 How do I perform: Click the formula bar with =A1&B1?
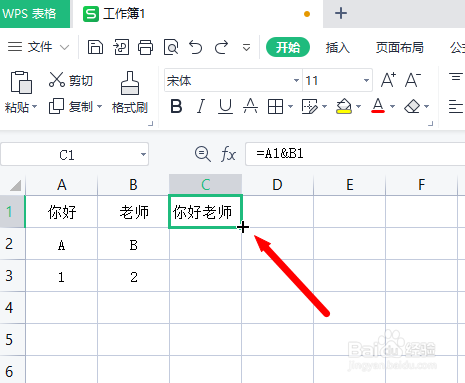[355, 154]
